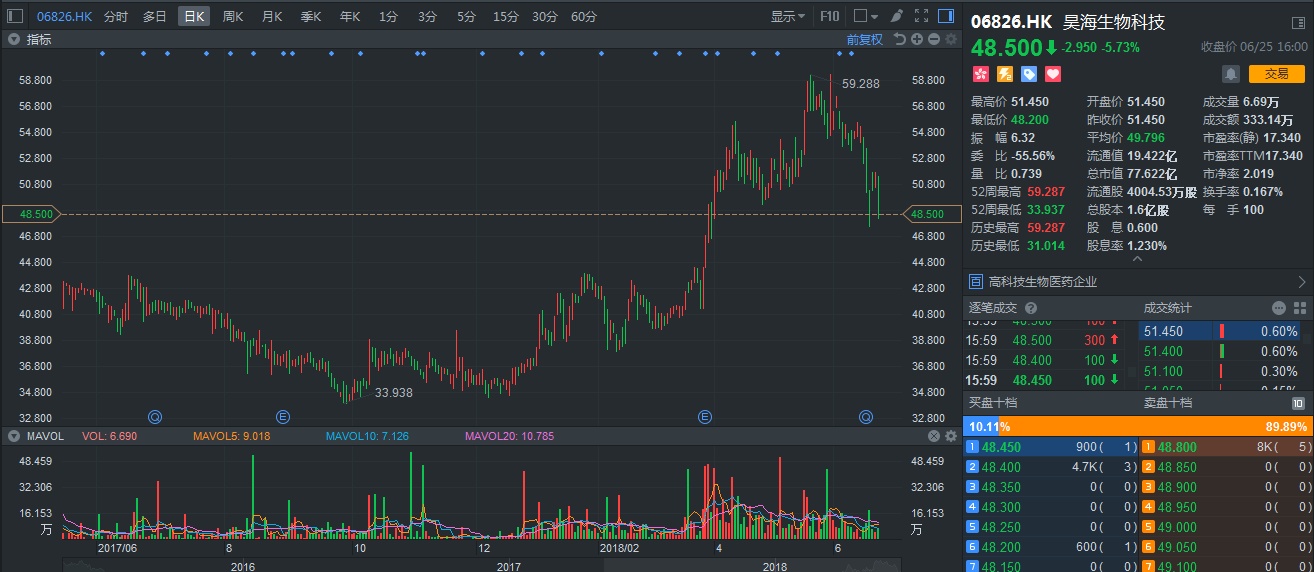1314x572 pixels.
Task: Expand the MAVOL indicator dropdown
Action: pyautogui.click(x=14, y=436)
